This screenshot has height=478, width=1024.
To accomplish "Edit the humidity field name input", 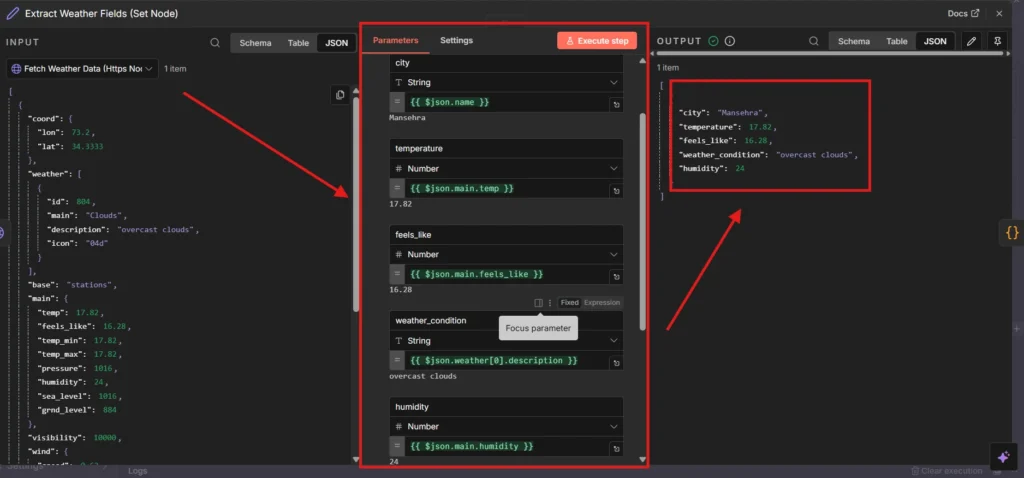I will (x=506, y=407).
